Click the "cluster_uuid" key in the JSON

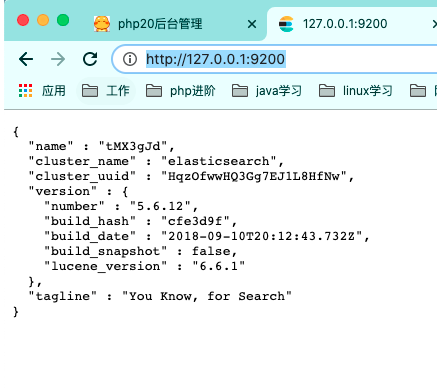[82, 176]
